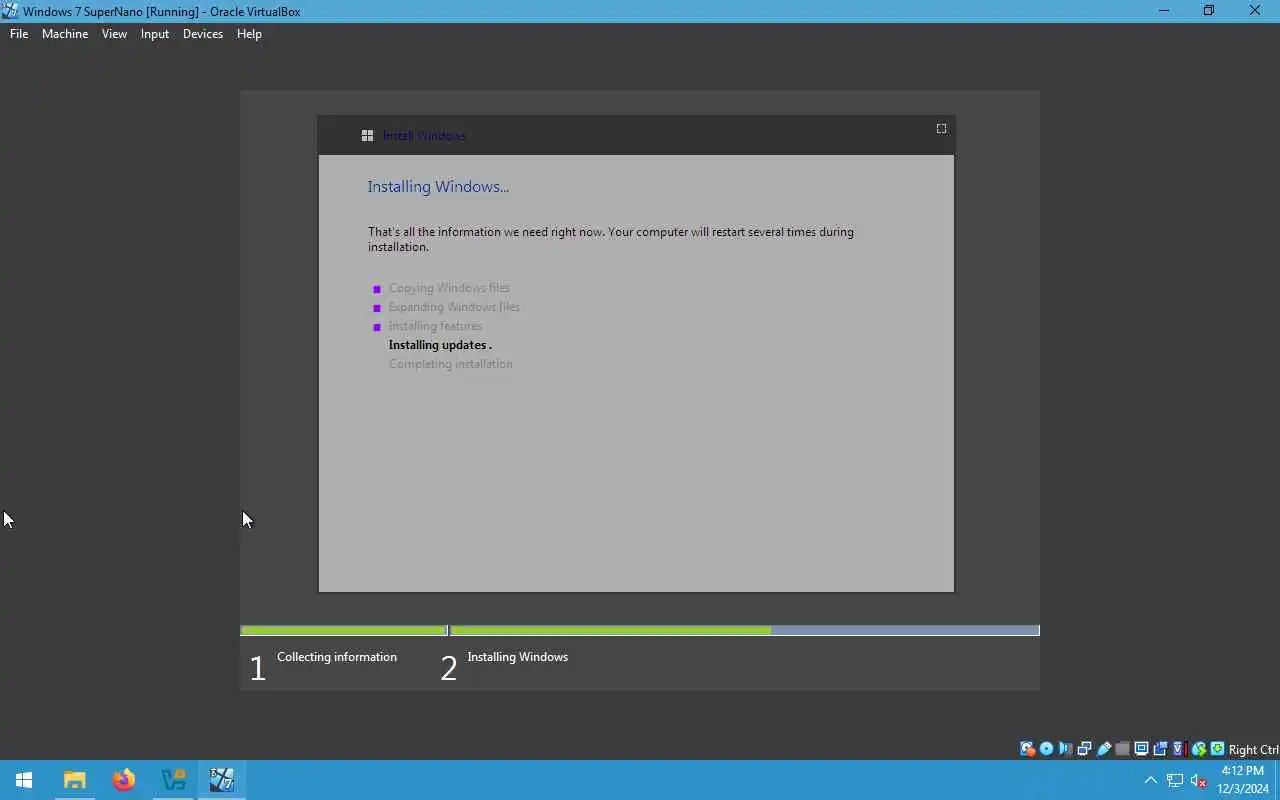This screenshot has width=1280, height=800.
Task: Click the audio status icon in VM status bar
Action: pos(1065,749)
